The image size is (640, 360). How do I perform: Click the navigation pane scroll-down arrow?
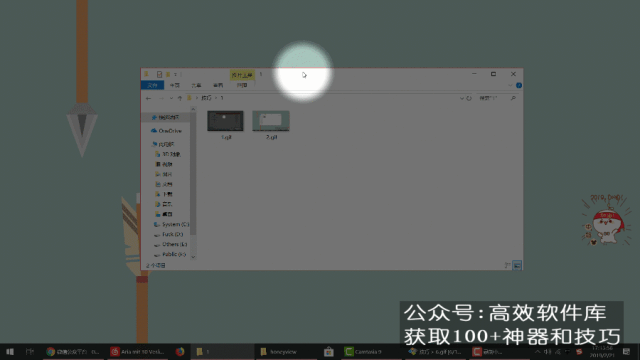[193, 257]
